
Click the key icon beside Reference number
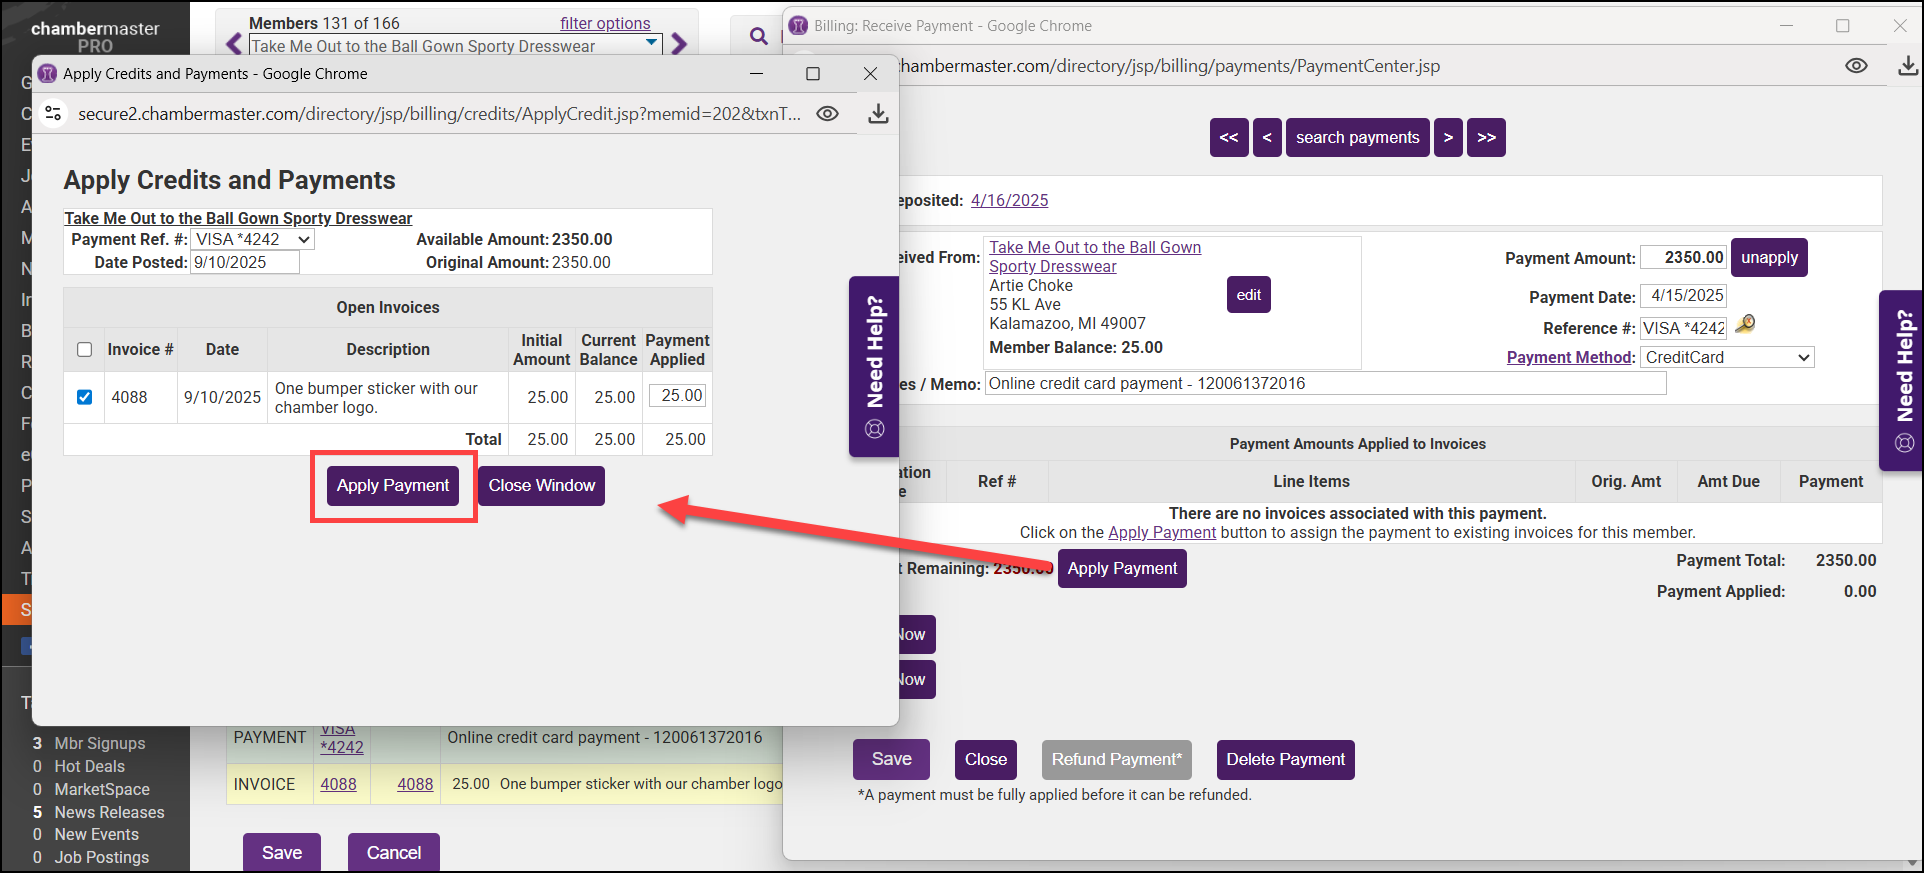click(1745, 324)
